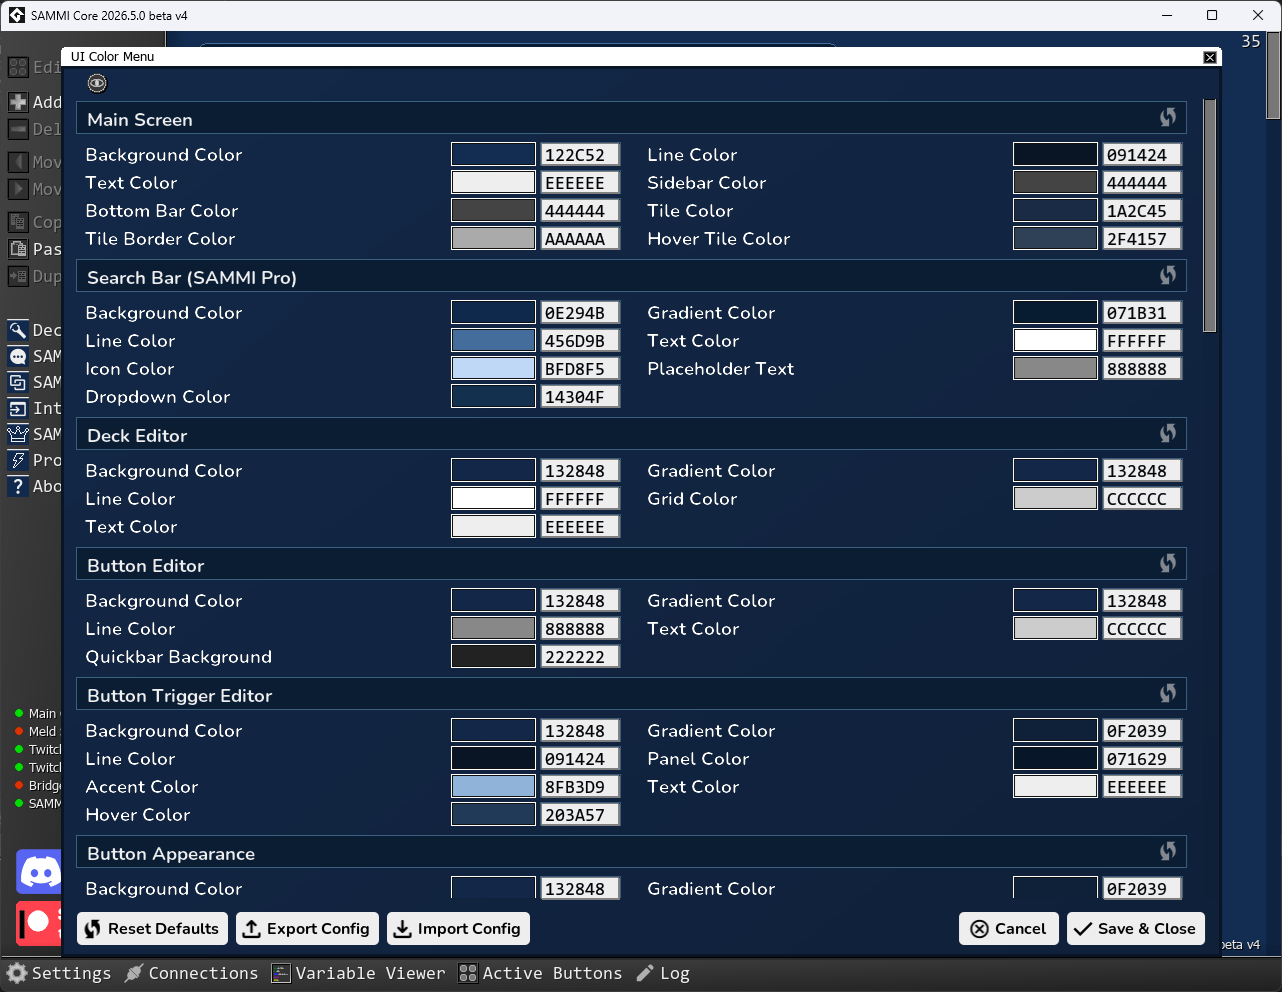Toggle the eye preview icon

click(97, 83)
